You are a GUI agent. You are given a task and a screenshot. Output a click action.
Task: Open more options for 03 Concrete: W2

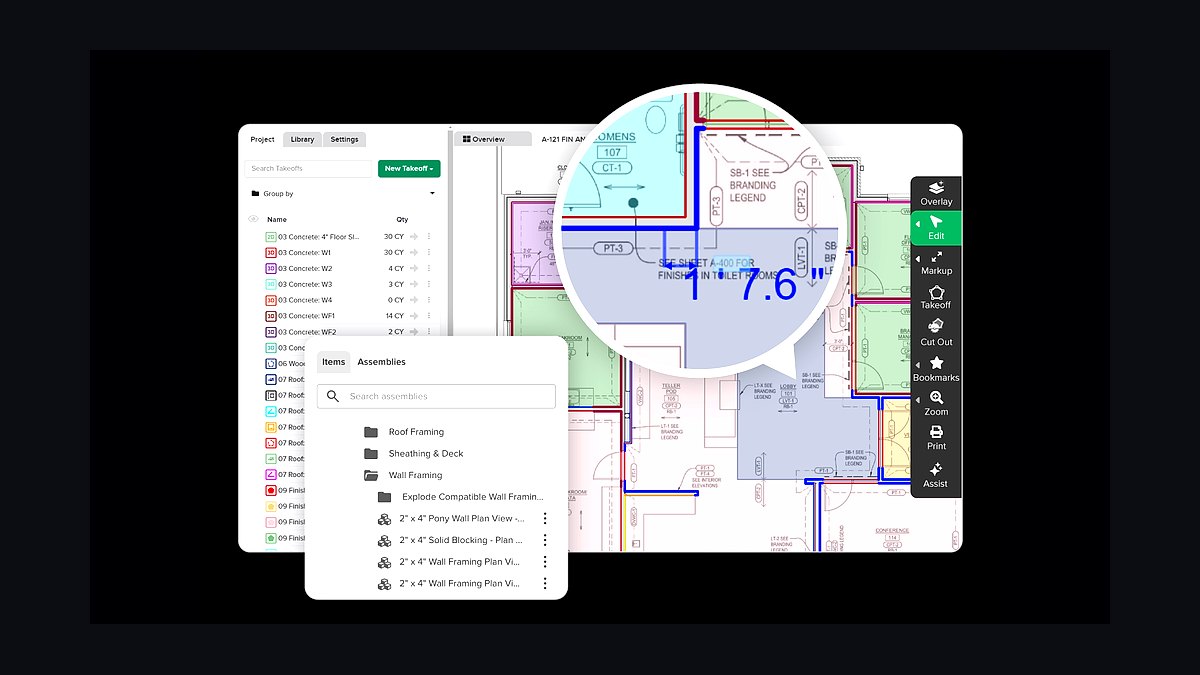click(429, 268)
